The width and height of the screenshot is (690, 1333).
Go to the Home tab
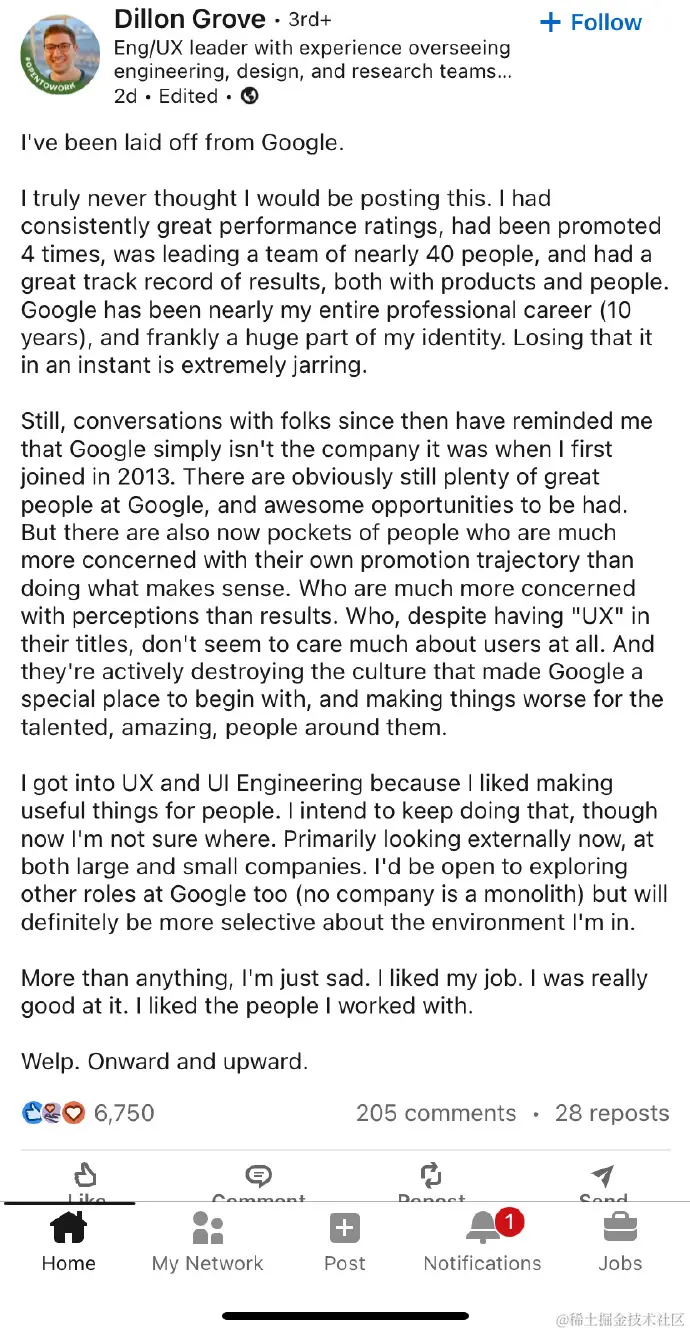(68, 1240)
